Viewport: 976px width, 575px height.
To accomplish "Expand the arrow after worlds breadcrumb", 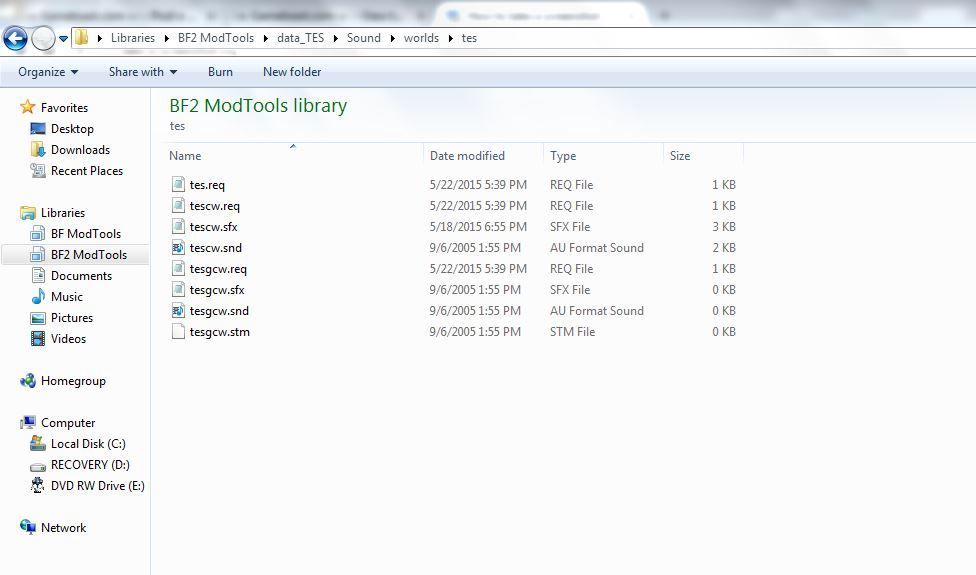I will pos(450,39).
